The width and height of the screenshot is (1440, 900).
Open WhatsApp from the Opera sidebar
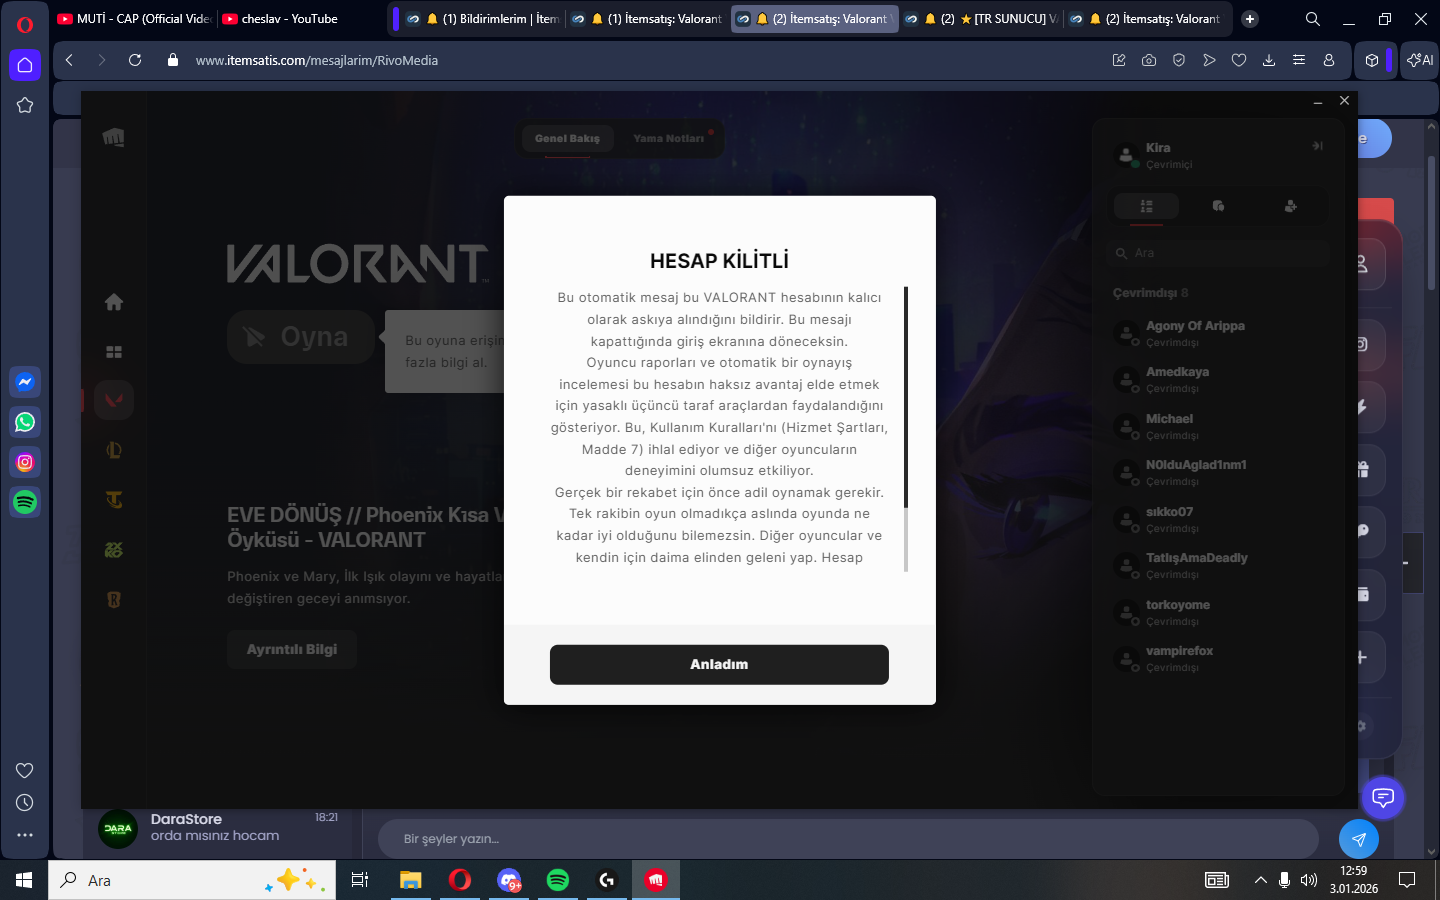[25, 422]
